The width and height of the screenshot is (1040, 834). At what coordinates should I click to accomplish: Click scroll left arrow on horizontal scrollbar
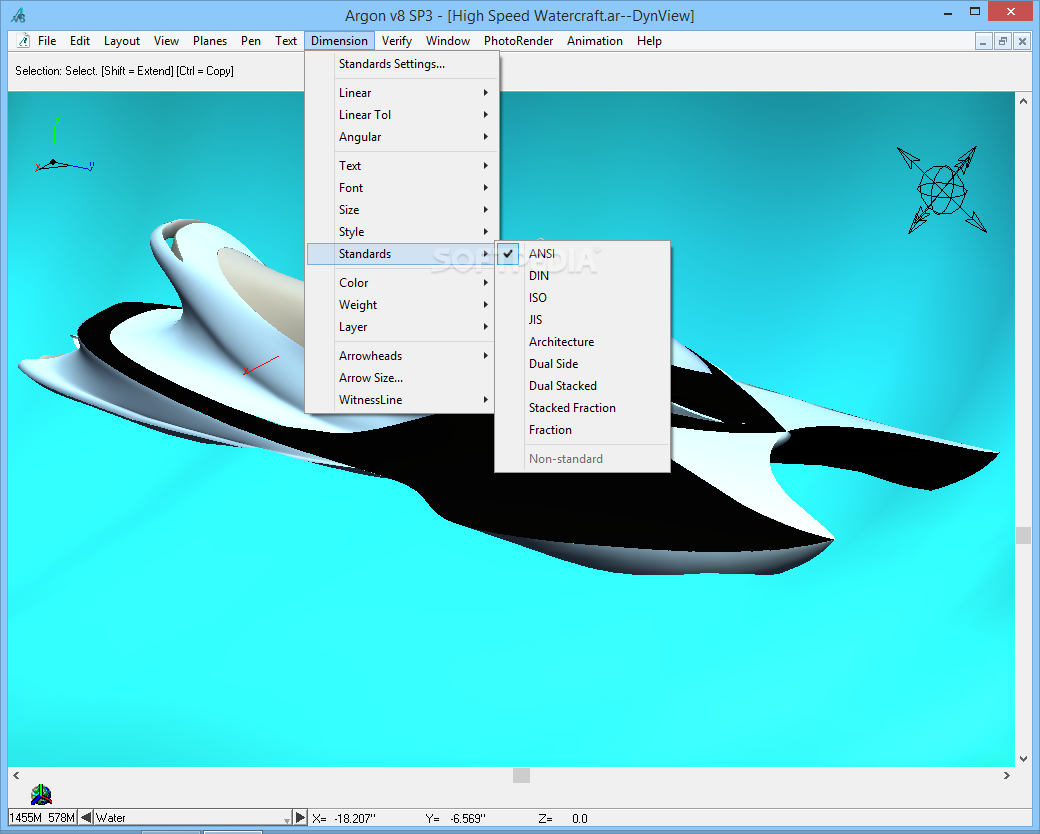16,775
